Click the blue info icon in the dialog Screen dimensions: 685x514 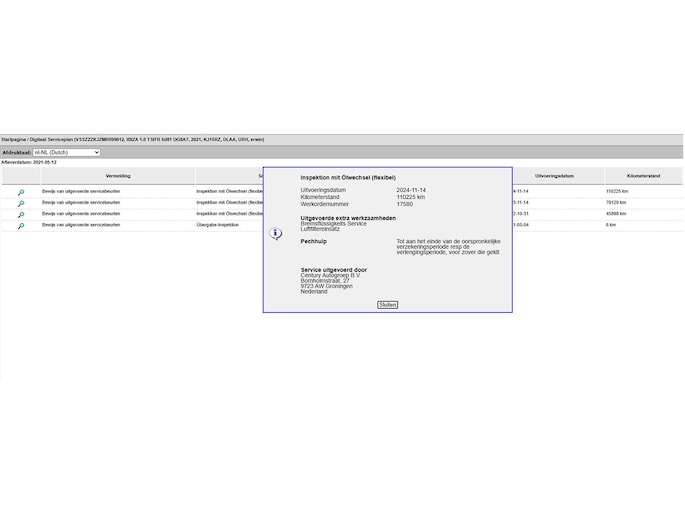(276, 234)
